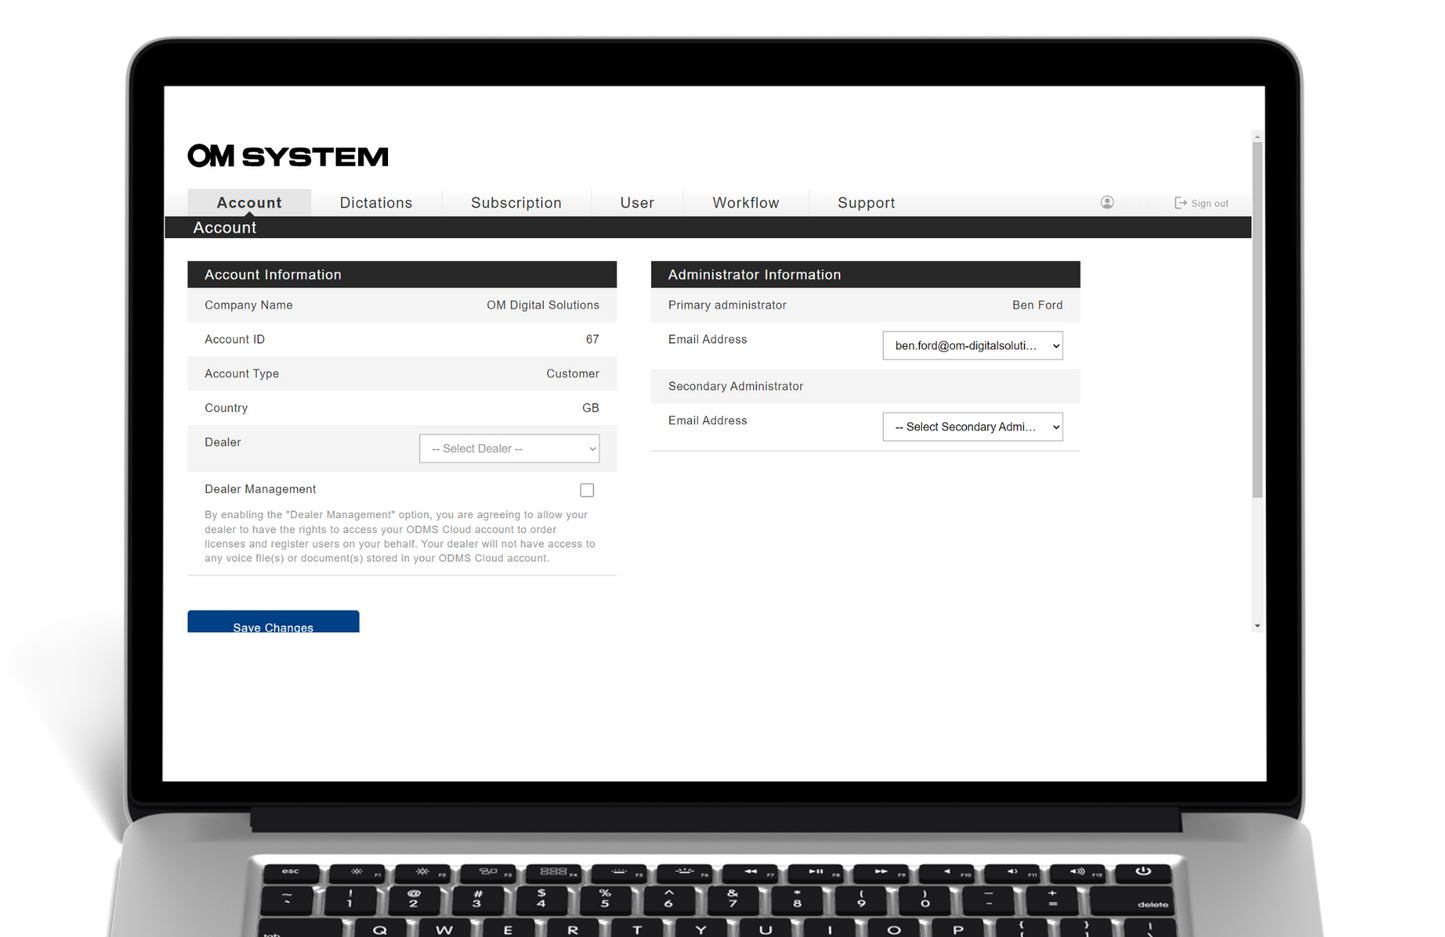
Task: Click the Country value GB
Action: click(x=590, y=408)
